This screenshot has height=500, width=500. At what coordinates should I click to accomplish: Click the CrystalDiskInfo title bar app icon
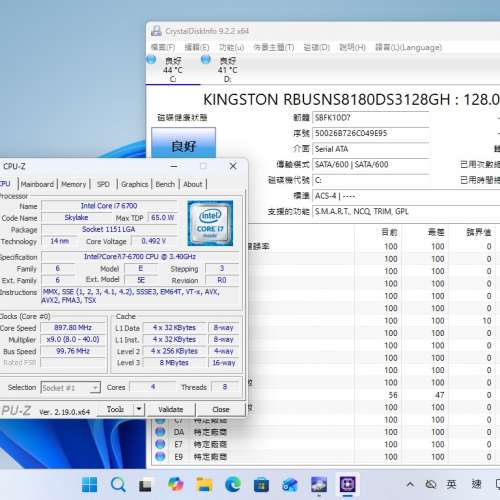156,31
